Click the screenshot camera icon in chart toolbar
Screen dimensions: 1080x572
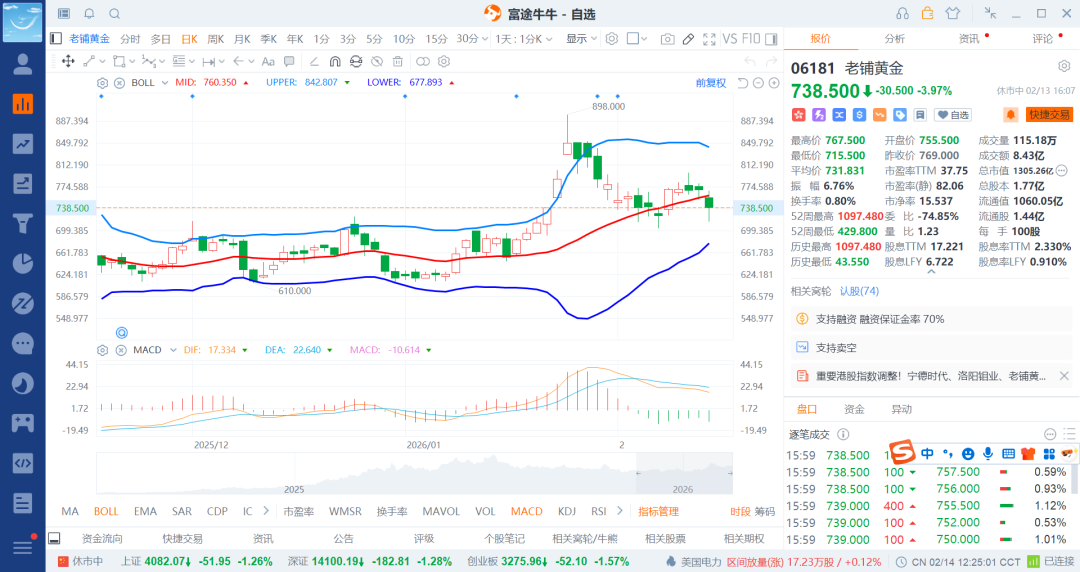[667, 39]
